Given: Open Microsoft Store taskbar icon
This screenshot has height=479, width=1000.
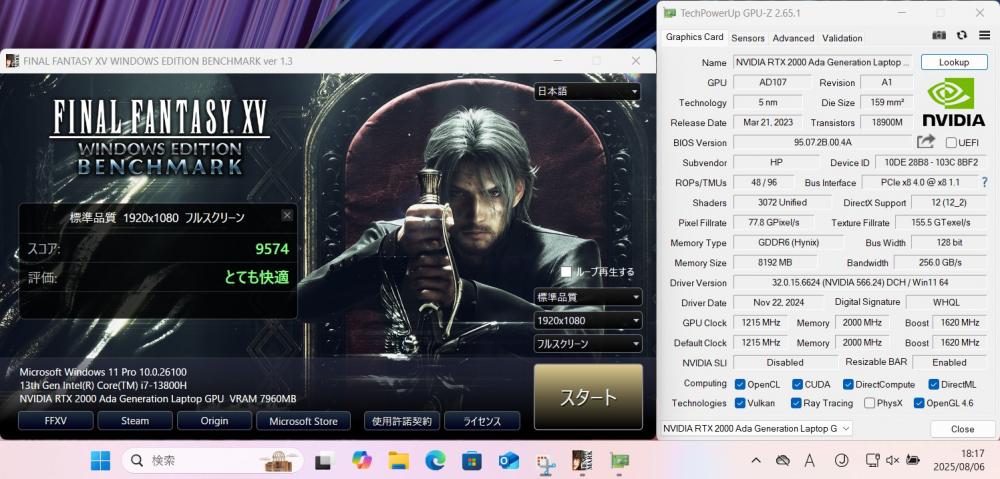Looking at the screenshot, I should coord(472,460).
